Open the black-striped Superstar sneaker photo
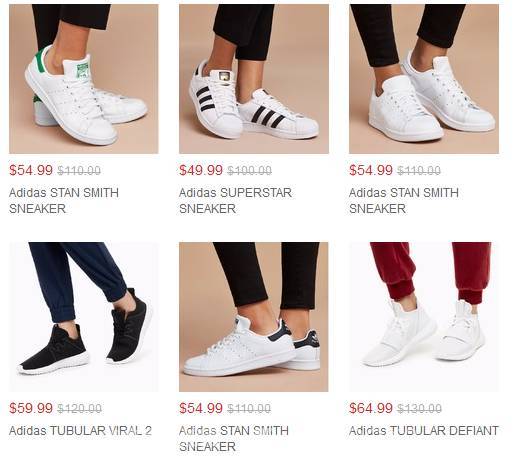The height and width of the screenshot is (458, 518). tap(254, 79)
